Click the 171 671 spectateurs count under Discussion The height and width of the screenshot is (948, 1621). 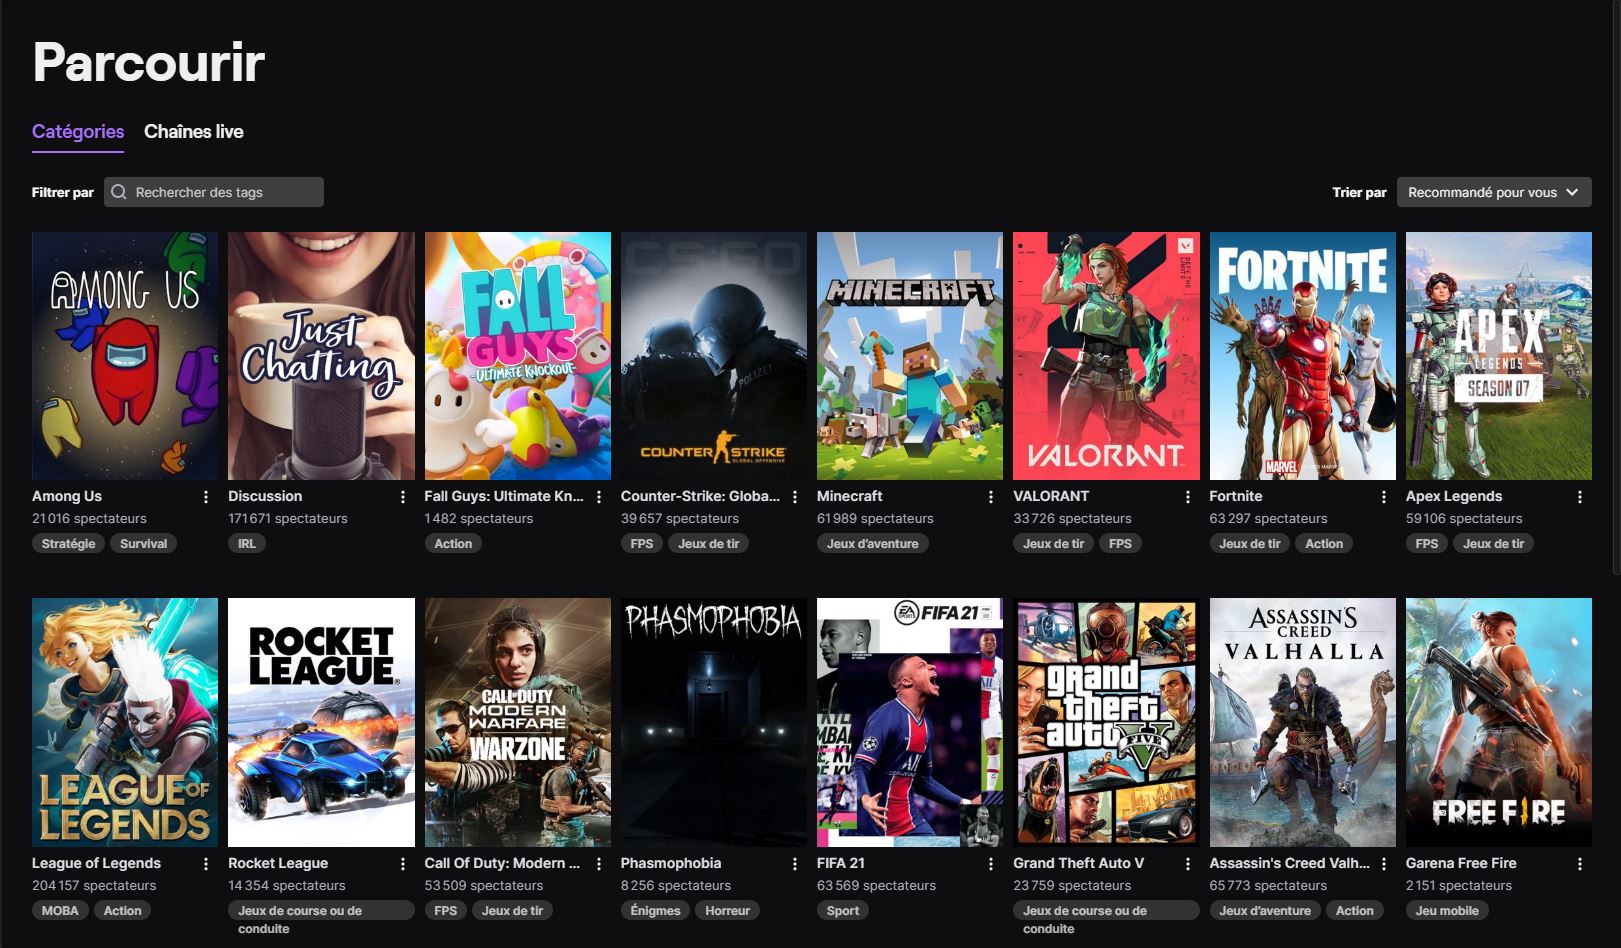(x=288, y=519)
